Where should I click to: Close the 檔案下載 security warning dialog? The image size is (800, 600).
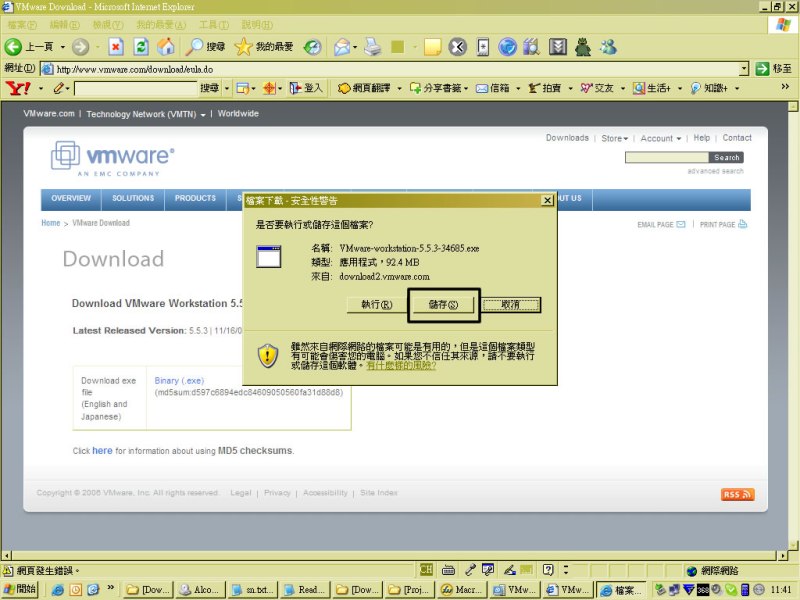pyautogui.click(x=547, y=201)
